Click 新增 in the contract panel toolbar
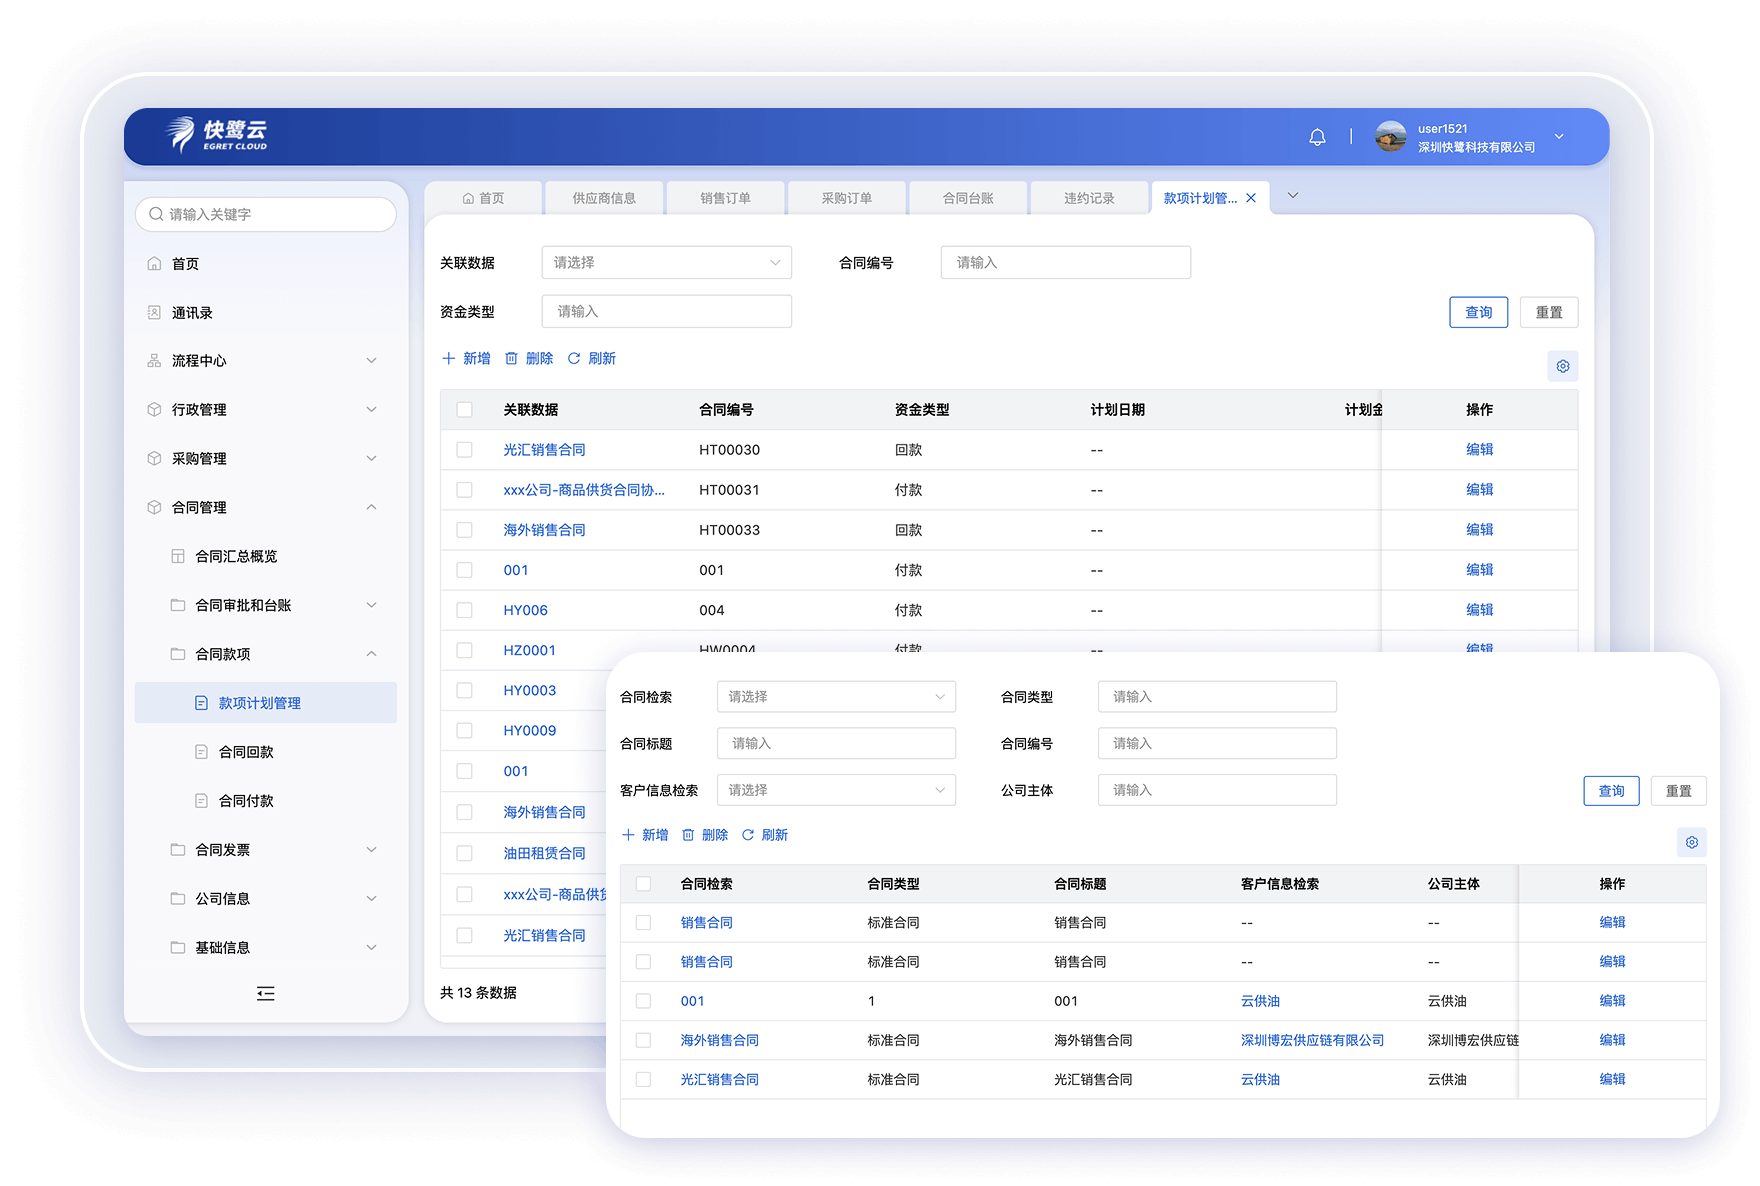The width and height of the screenshot is (1760, 1186). (645, 836)
